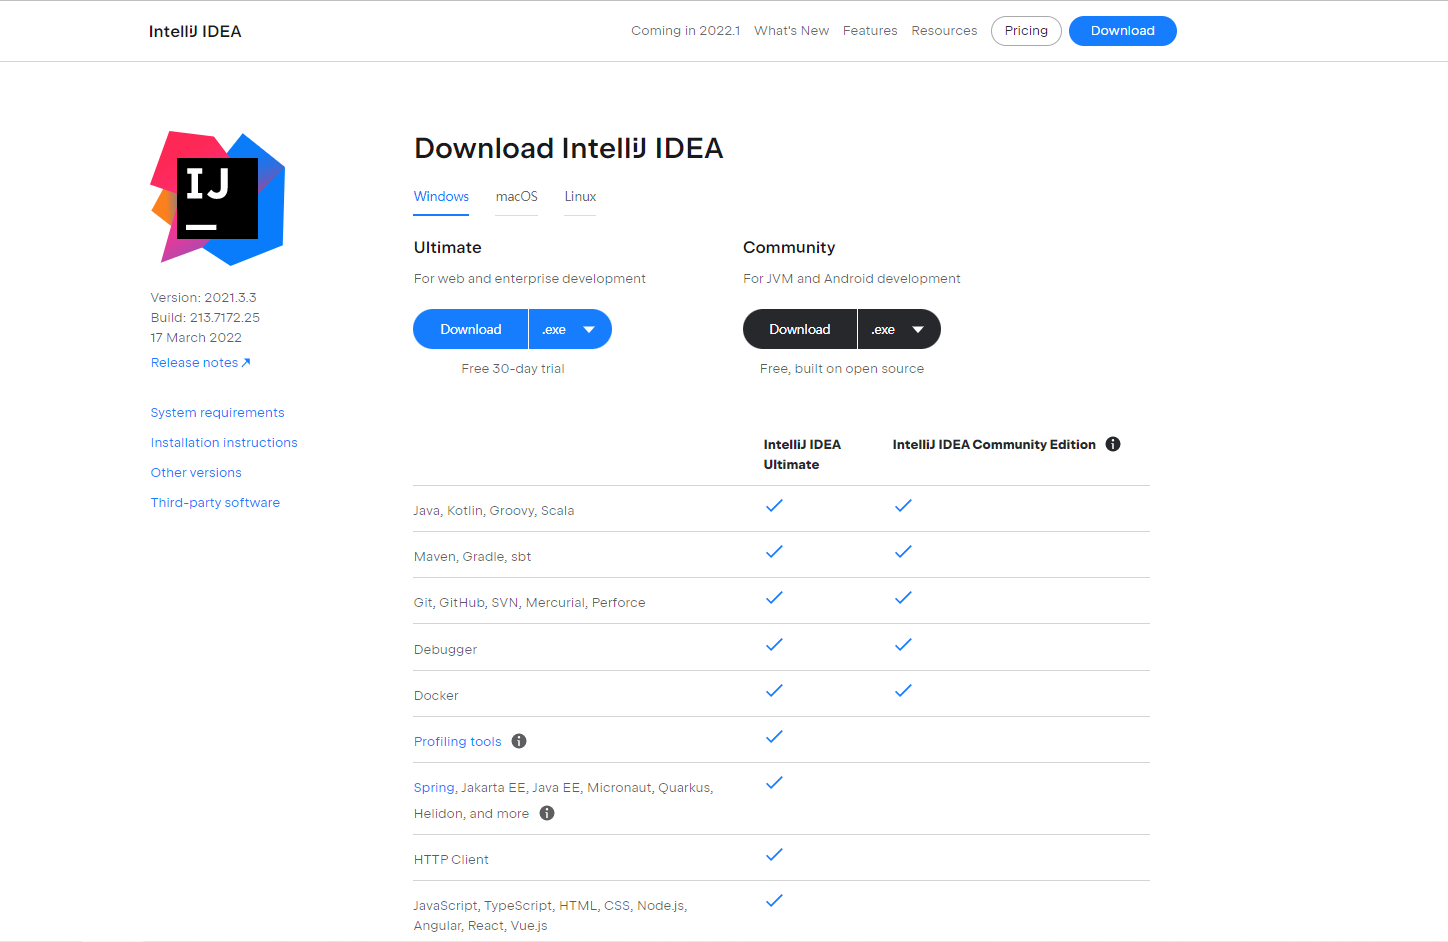
Task: Expand the Community .exe format dropdown
Action: 899,329
